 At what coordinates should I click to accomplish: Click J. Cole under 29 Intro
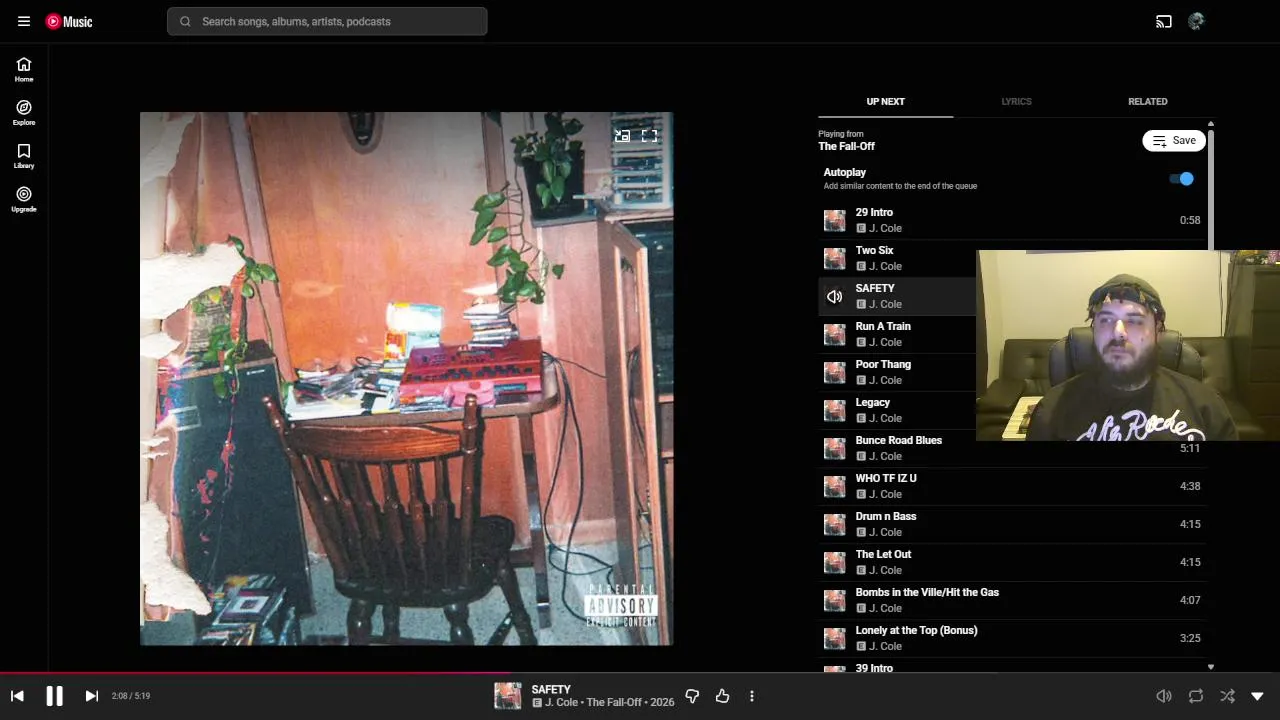pyautogui.click(x=885, y=228)
